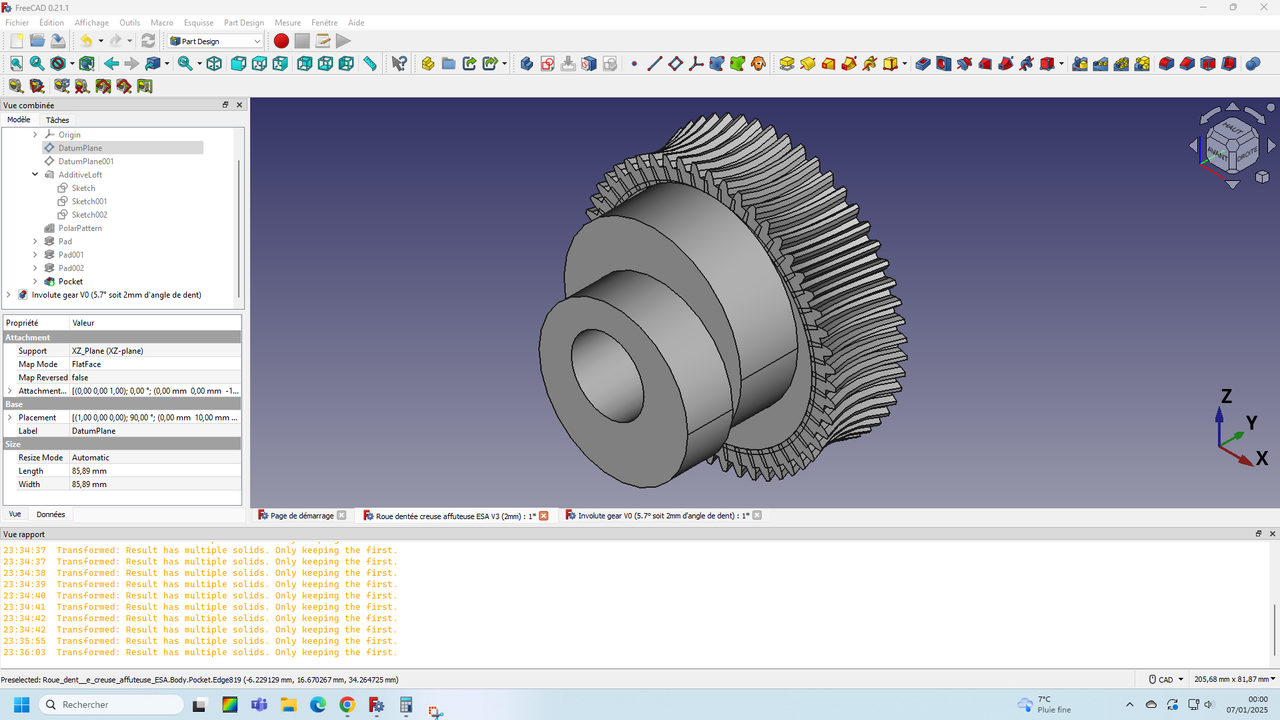Click the Clone tool icon
This screenshot has width=1280, height=720.
click(759, 64)
